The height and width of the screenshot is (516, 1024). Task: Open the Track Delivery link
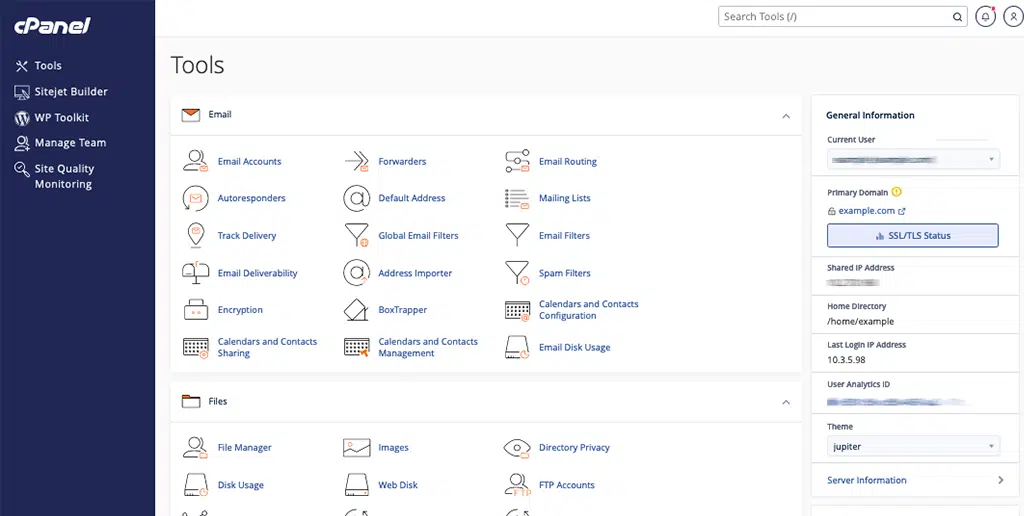pyautogui.click(x=247, y=236)
